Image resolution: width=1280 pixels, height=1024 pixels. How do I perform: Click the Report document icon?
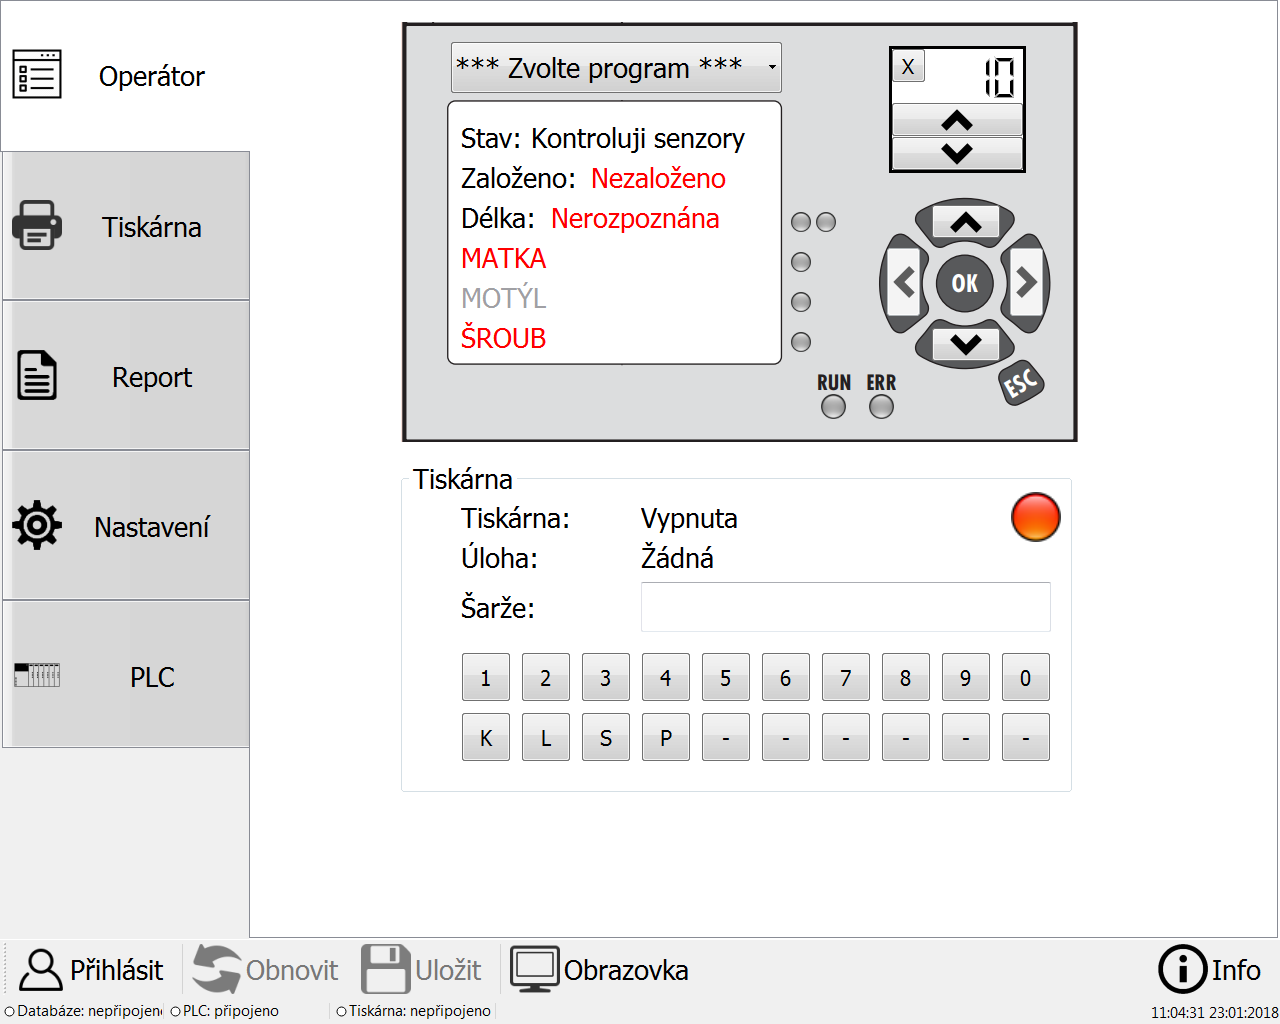37,376
